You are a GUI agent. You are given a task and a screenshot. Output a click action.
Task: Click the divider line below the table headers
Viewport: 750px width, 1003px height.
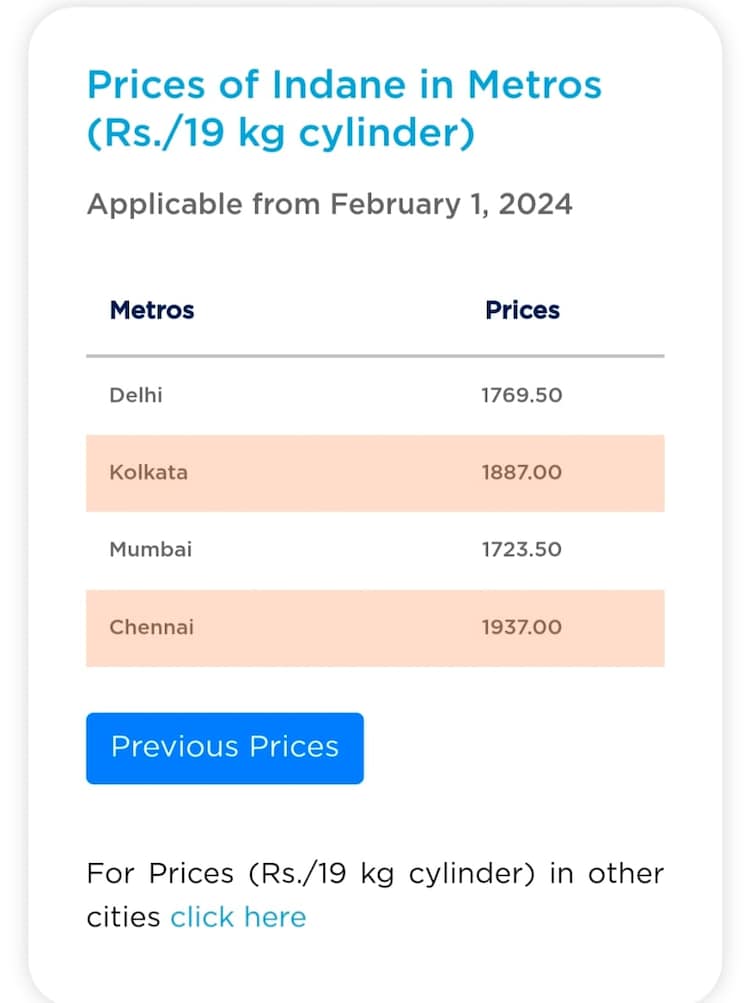[x=375, y=356]
